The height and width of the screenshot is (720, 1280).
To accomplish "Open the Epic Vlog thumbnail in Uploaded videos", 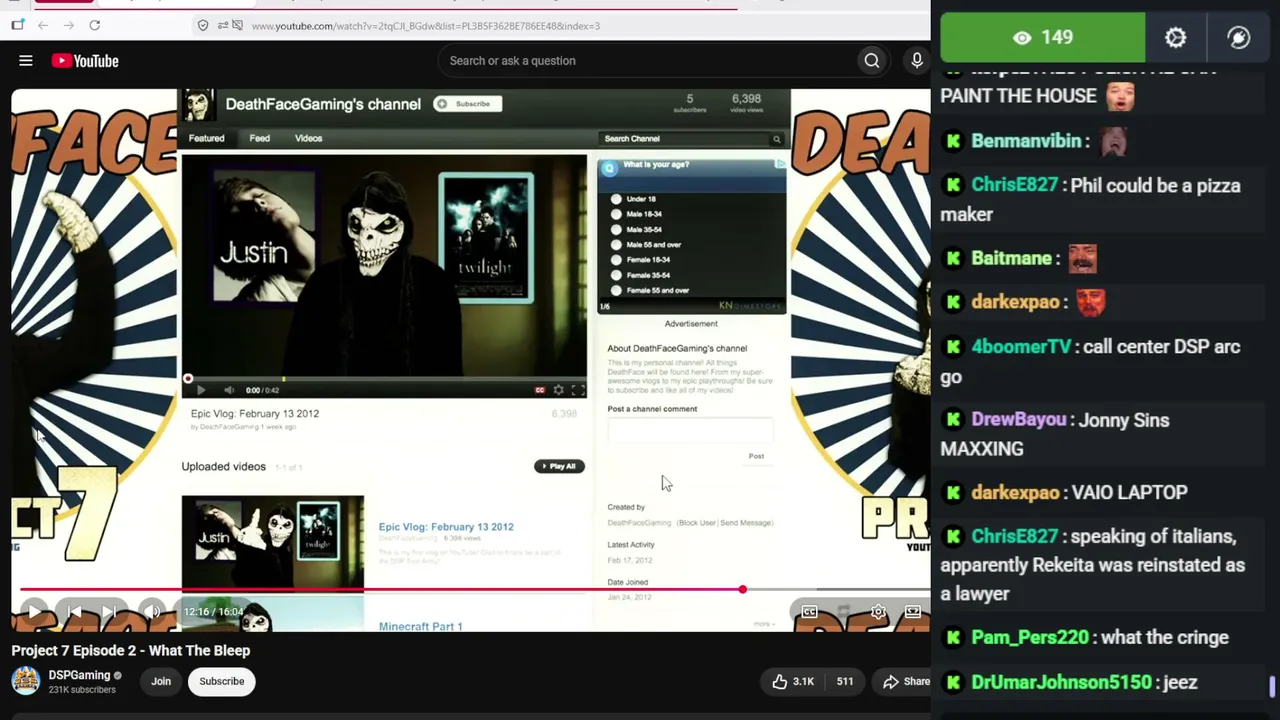I will tap(273, 541).
